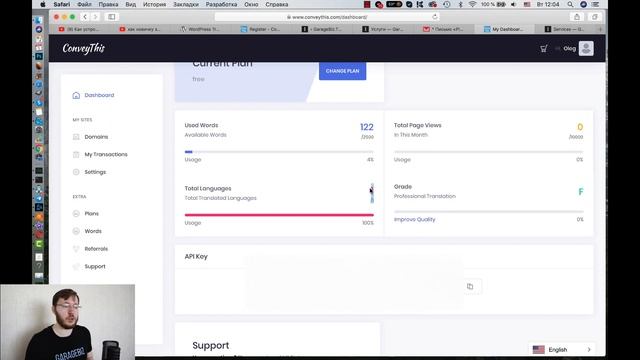Click the US flag icon
This screenshot has width=640, height=360.
tap(538, 349)
